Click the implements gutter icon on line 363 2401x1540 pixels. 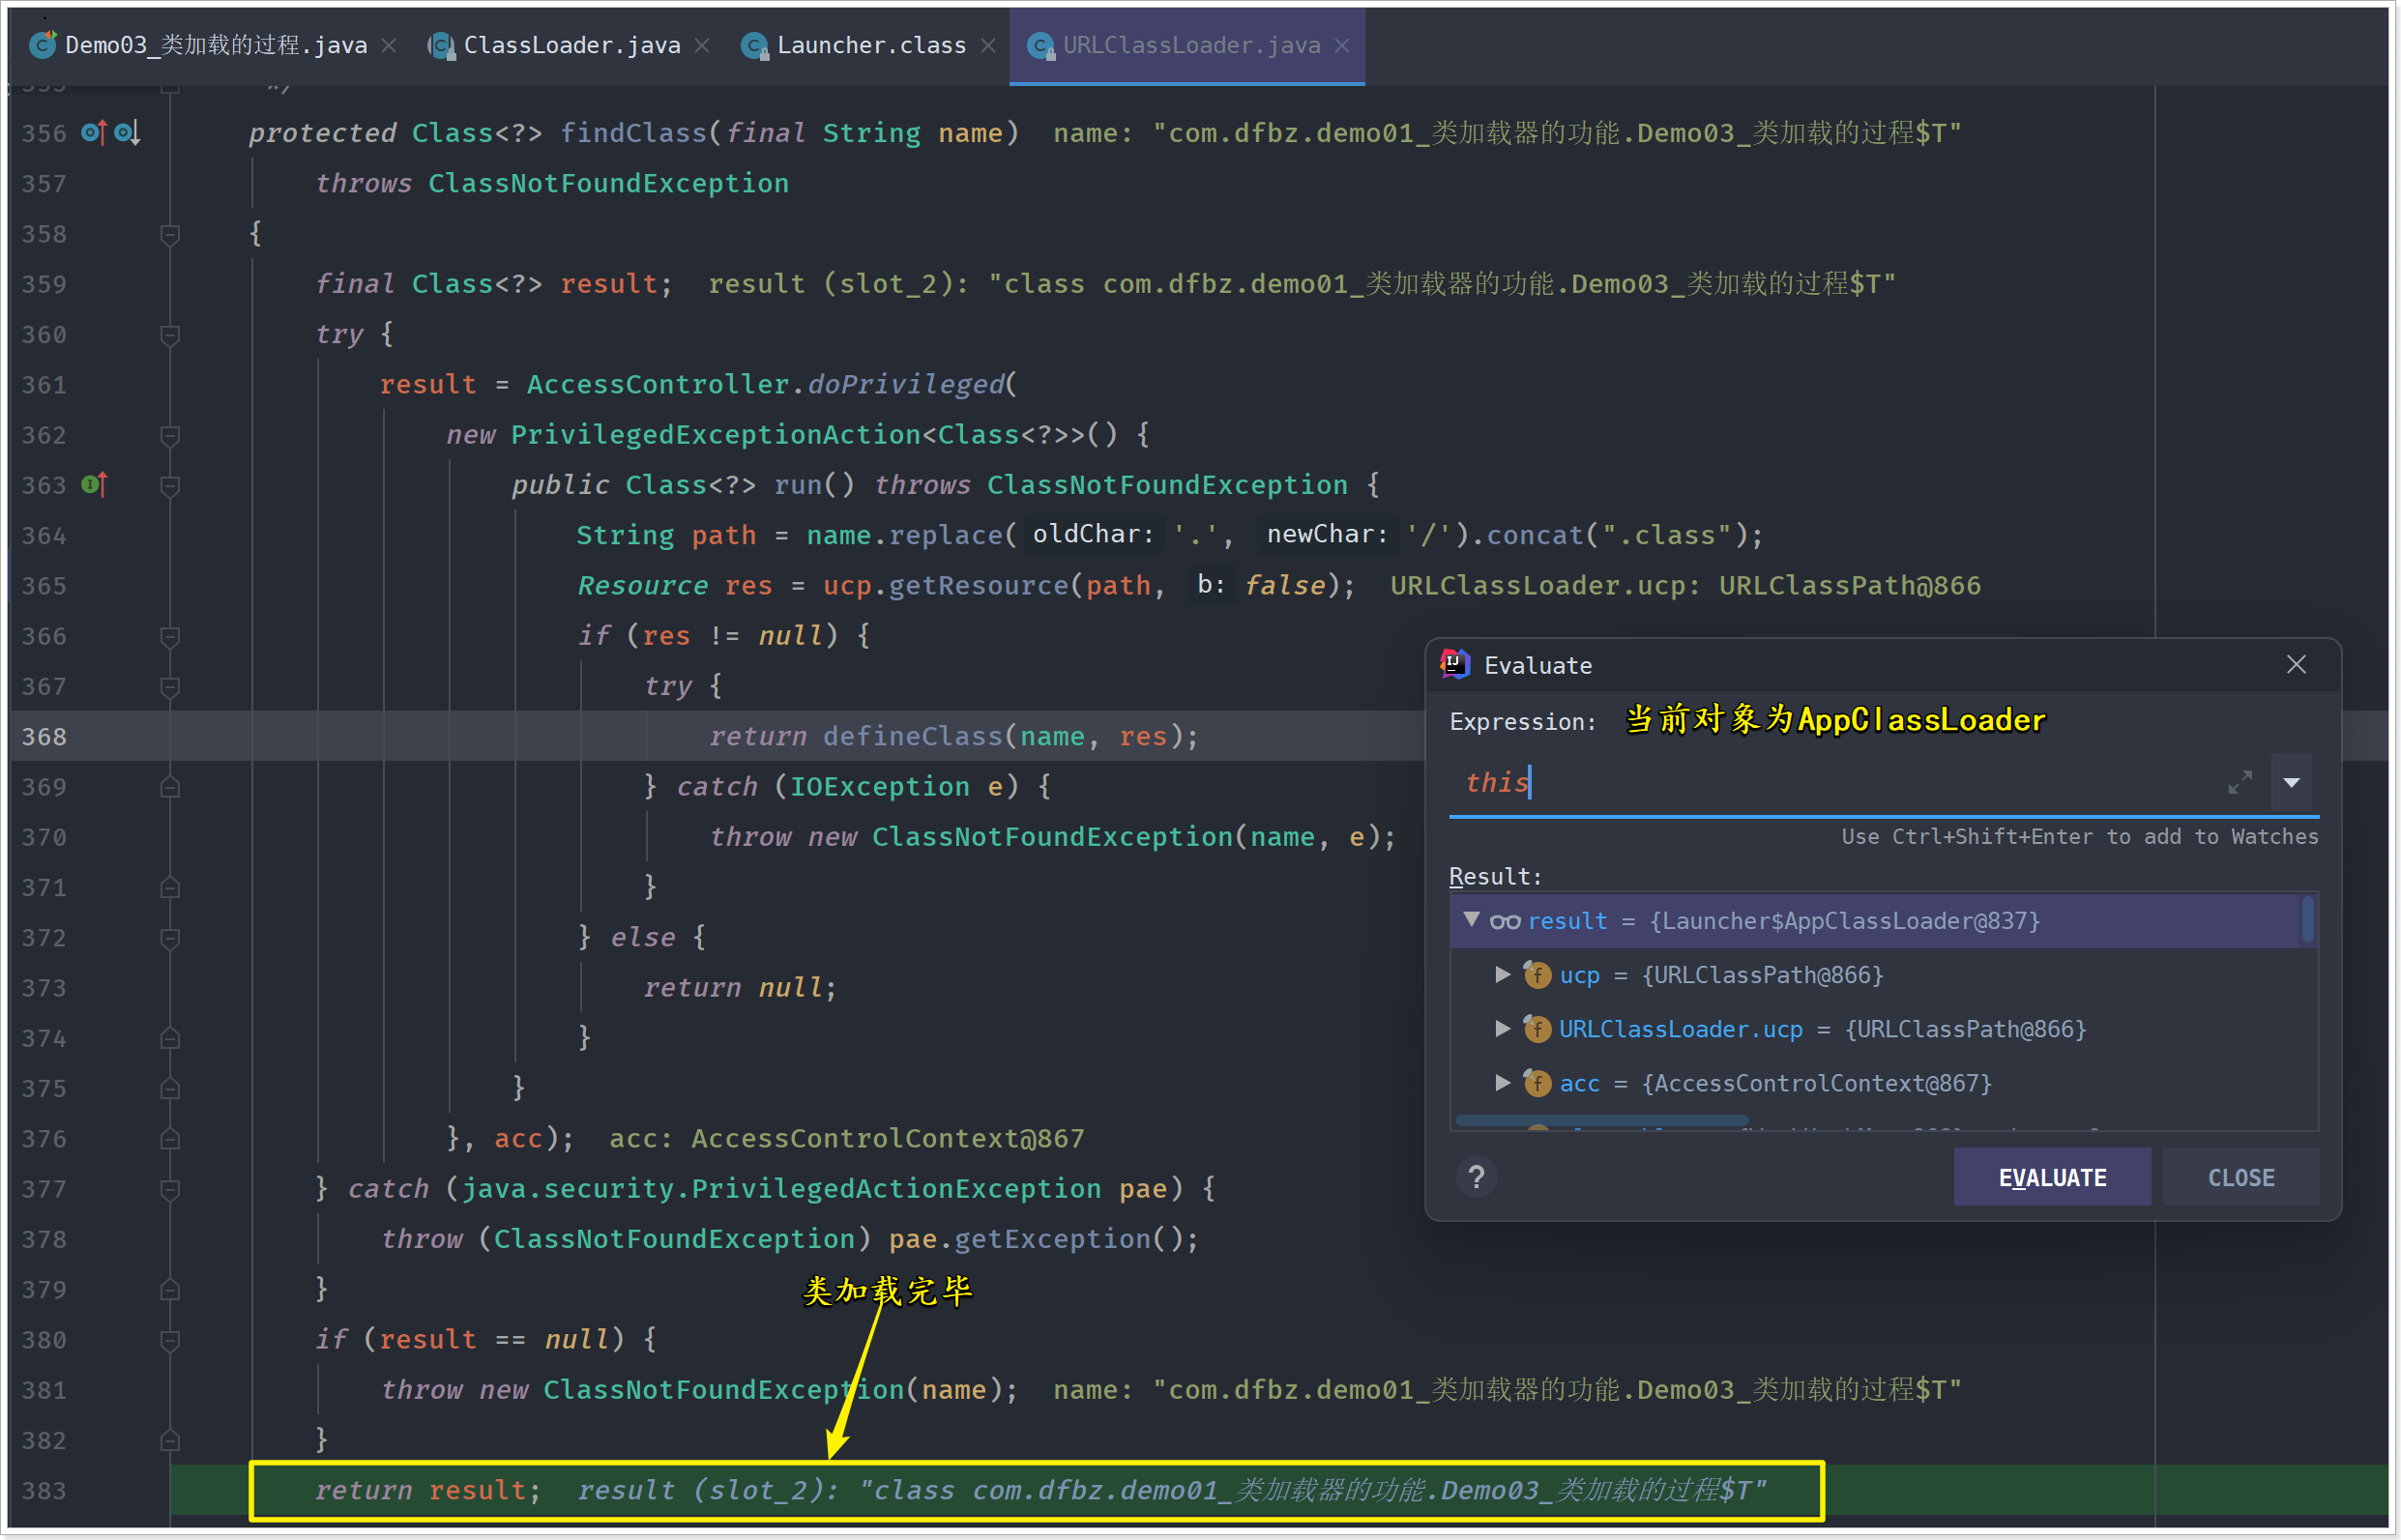(x=94, y=485)
